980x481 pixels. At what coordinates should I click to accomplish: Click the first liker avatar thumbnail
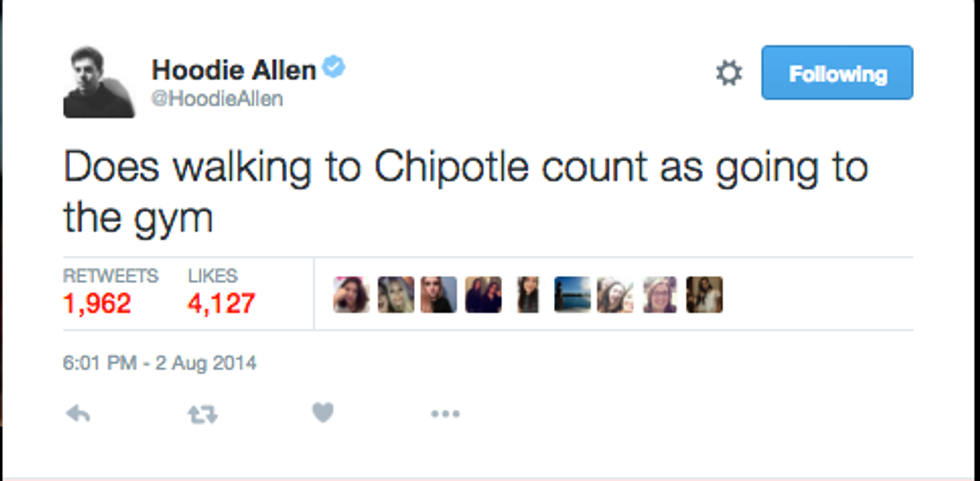tap(351, 295)
